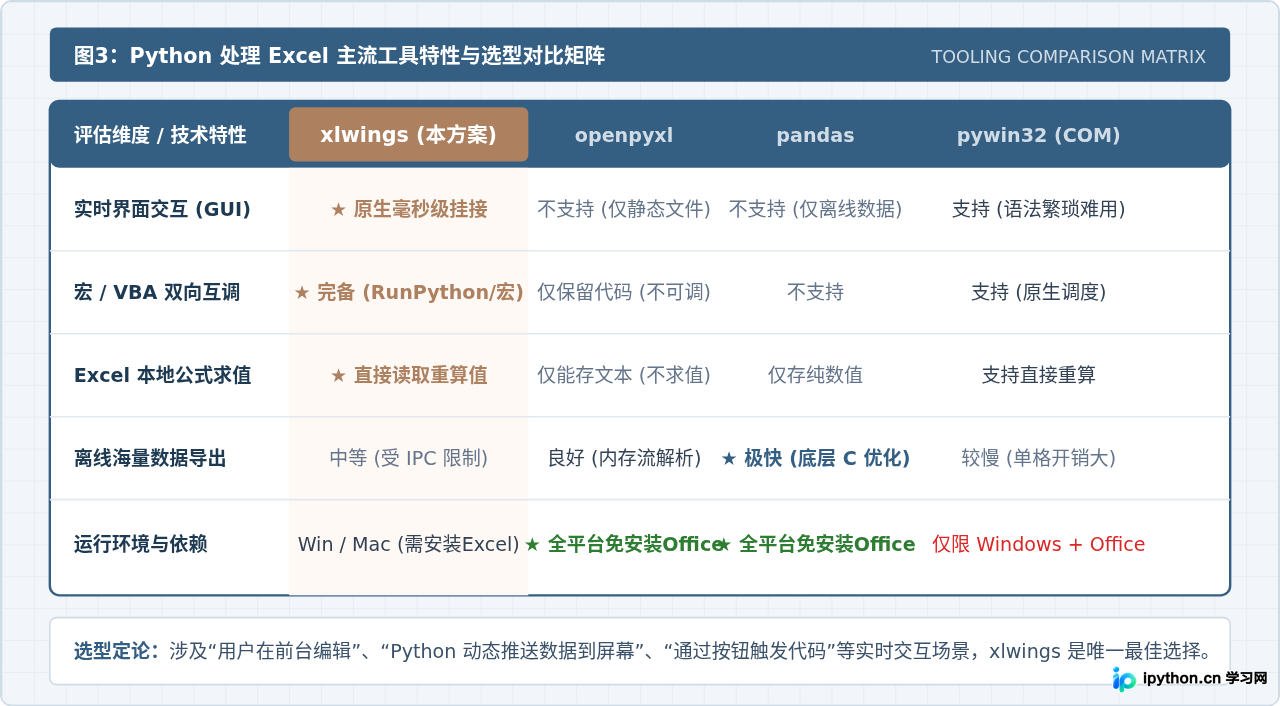Click the 仅限 Windows + Office cell
The image size is (1280, 706).
1038,544
